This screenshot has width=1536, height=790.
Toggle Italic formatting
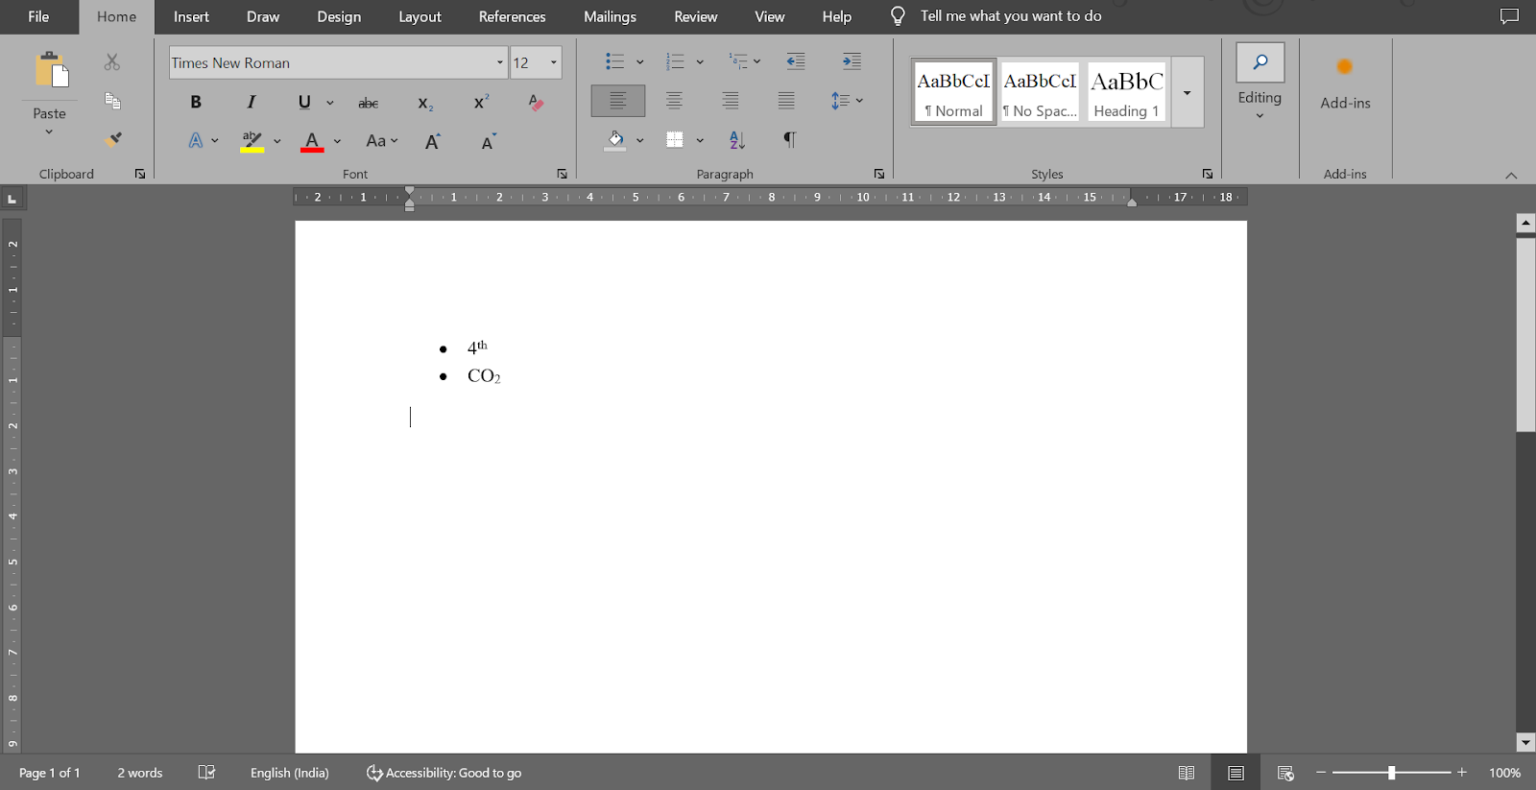coord(251,102)
